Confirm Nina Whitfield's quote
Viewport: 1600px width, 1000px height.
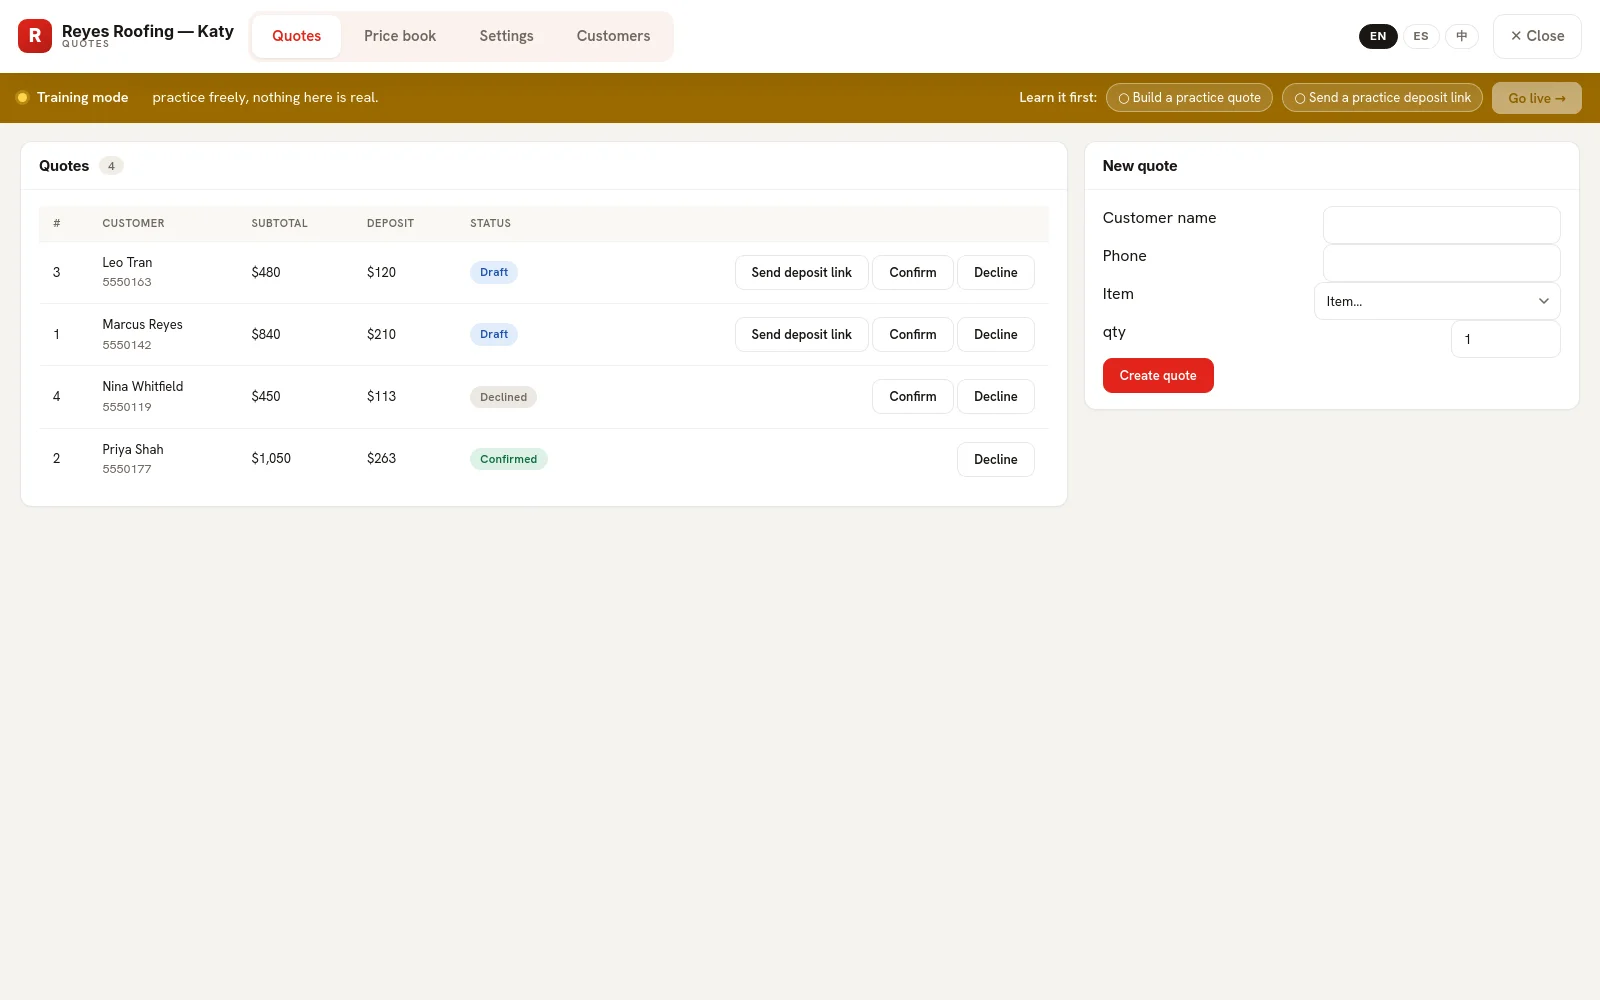(913, 397)
